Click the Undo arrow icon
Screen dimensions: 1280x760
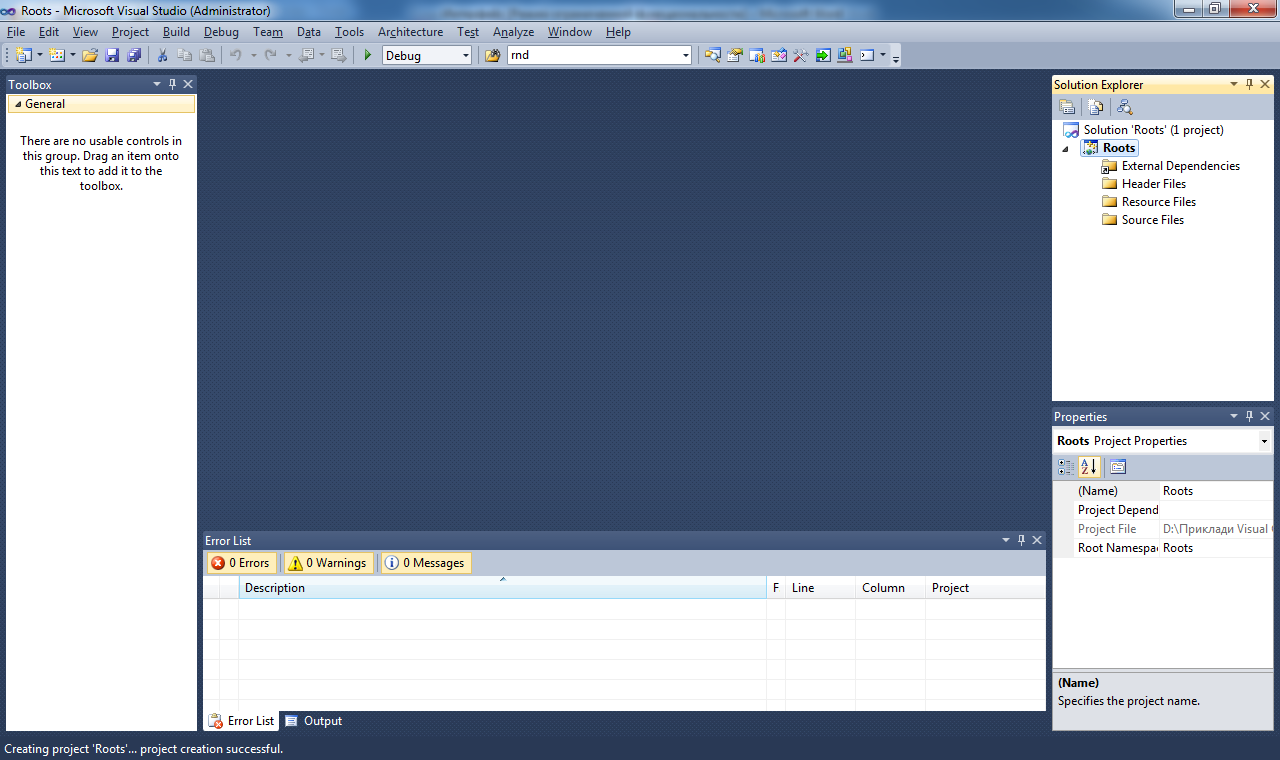(236, 55)
